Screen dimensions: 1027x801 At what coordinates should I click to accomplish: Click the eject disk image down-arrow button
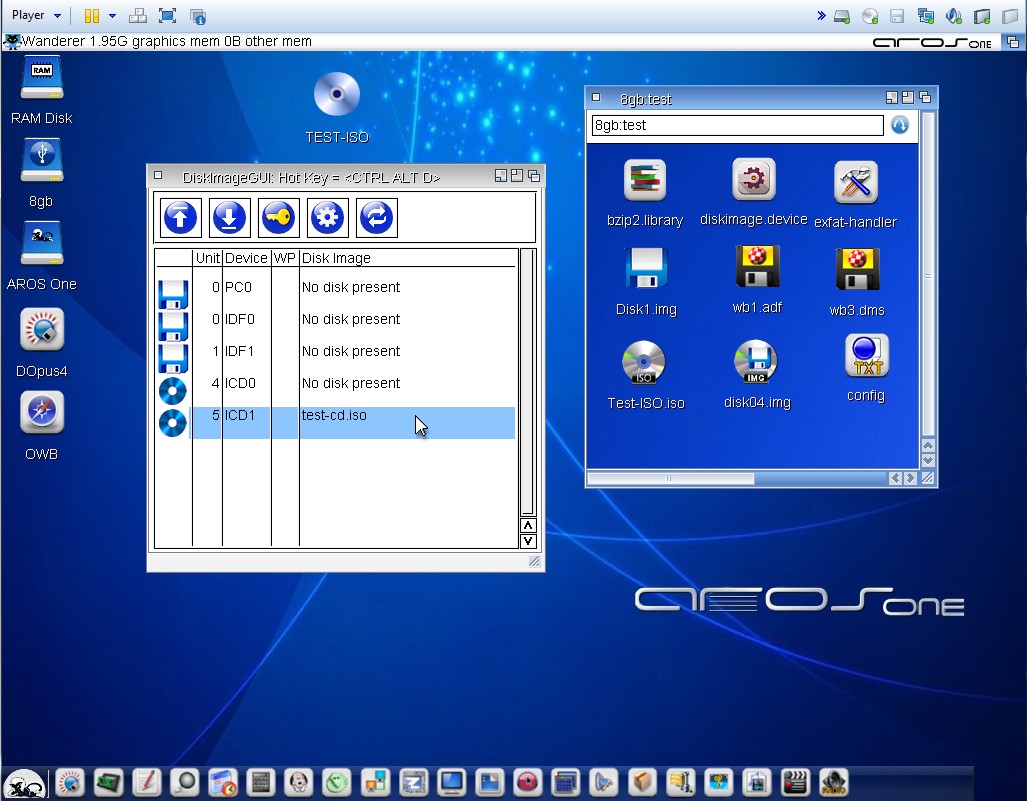pos(229,217)
